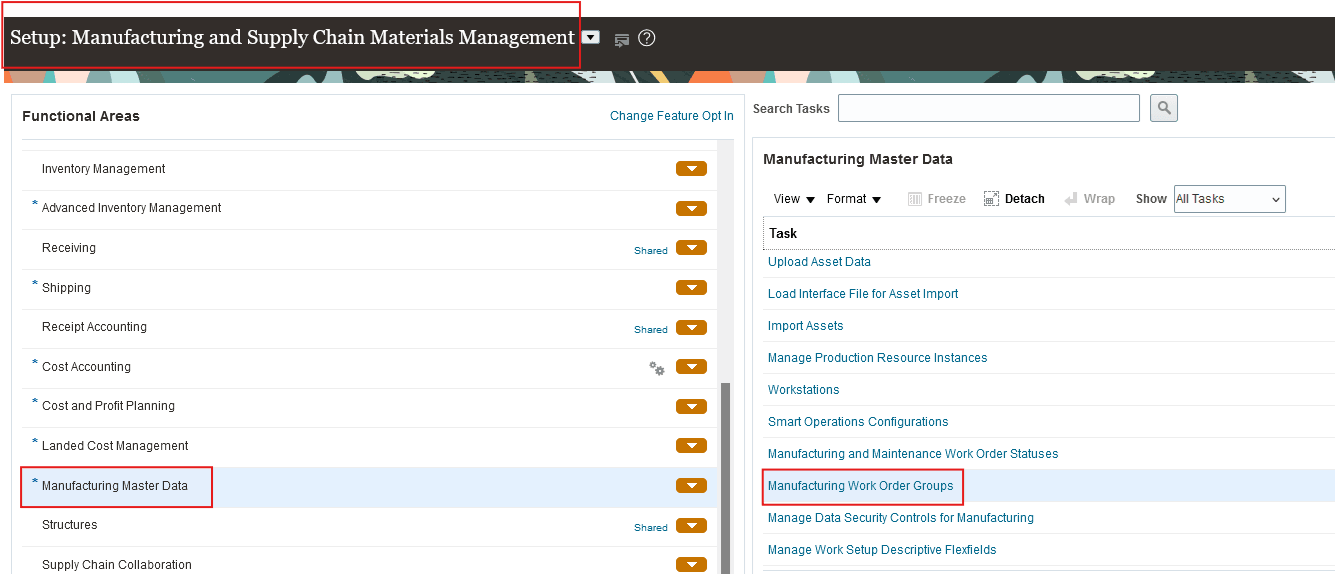
Task: Click the icon beside the setup dropdown
Action: point(621,40)
